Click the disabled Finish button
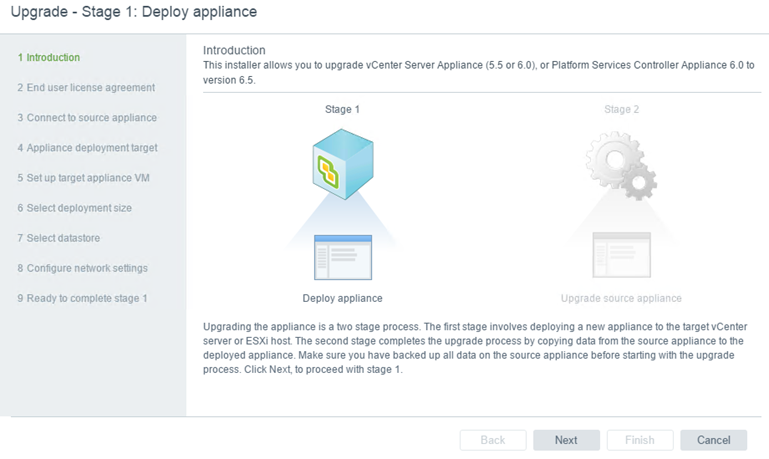 (640, 440)
